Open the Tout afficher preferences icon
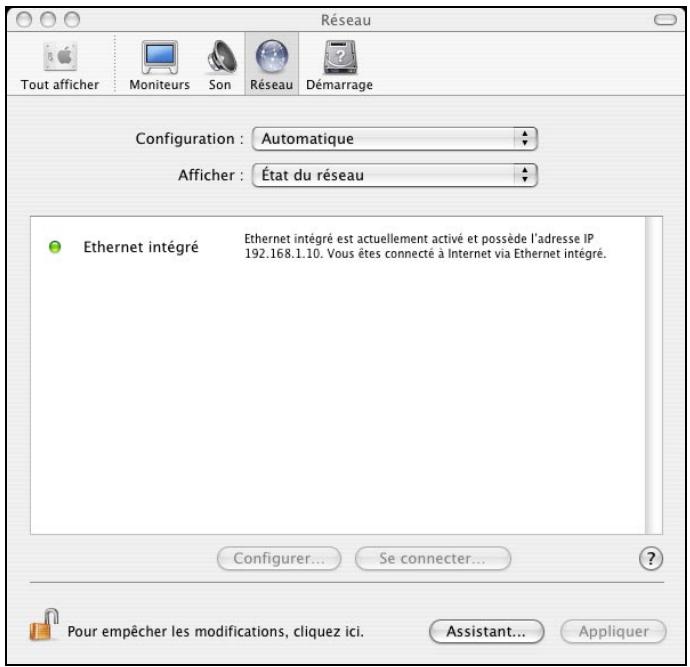Image resolution: width=690 pixels, height=667 pixels. coord(60,65)
